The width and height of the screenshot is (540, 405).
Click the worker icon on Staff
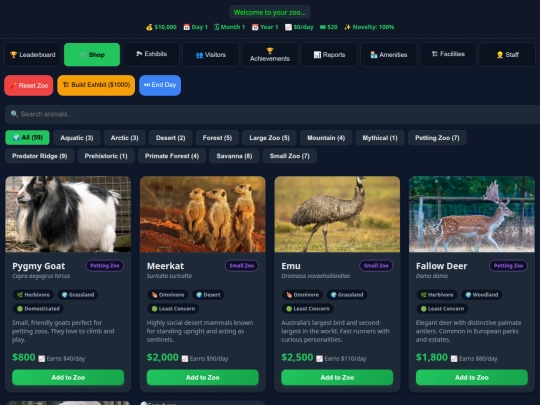click(500, 55)
